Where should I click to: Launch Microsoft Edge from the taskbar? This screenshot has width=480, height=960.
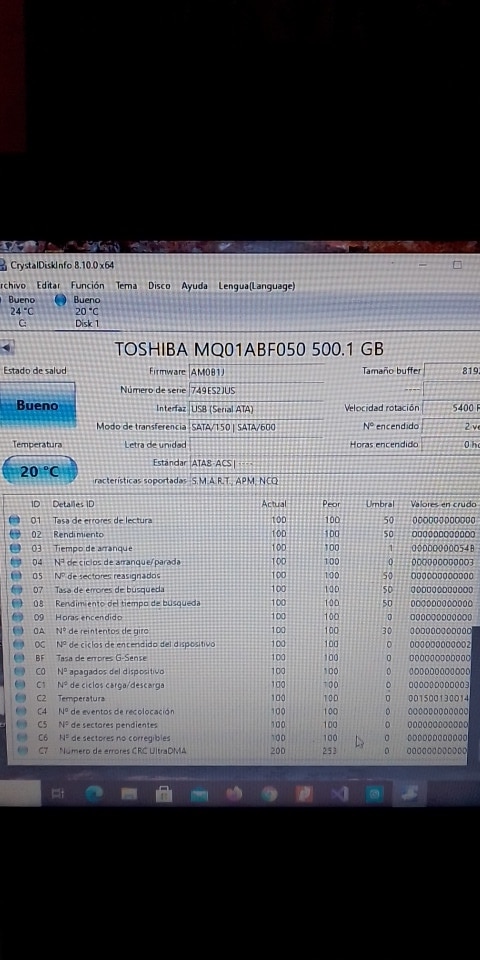(x=94, y=794)
